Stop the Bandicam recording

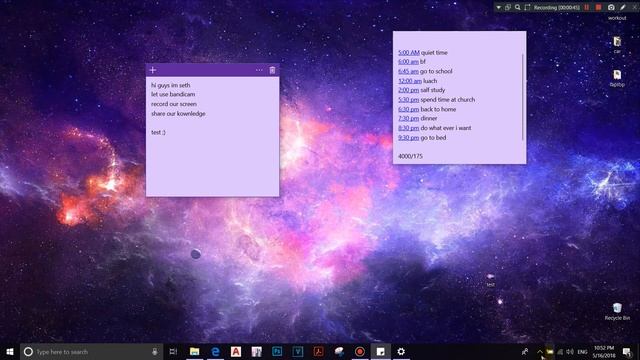coord(598,7)
